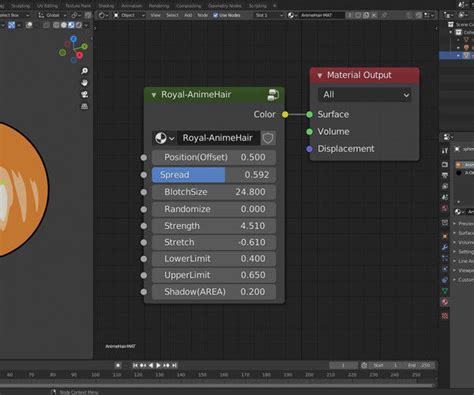Screen dimensions: 474x395
Task: Open Object properties orange square tab
Action: [445, 236]
